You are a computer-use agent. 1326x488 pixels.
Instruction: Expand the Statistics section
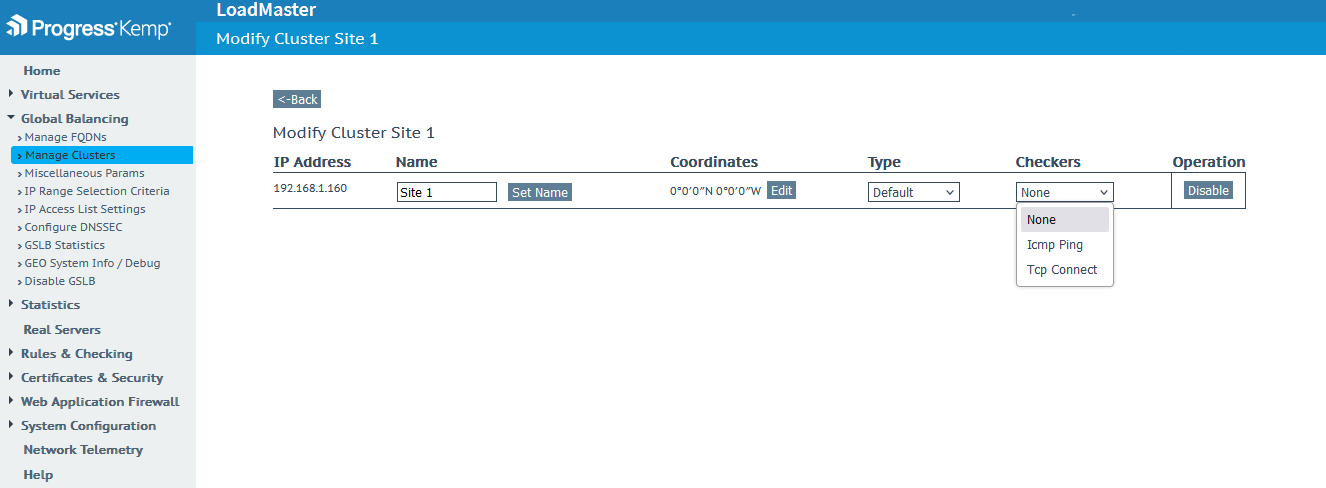pos(50,305)
